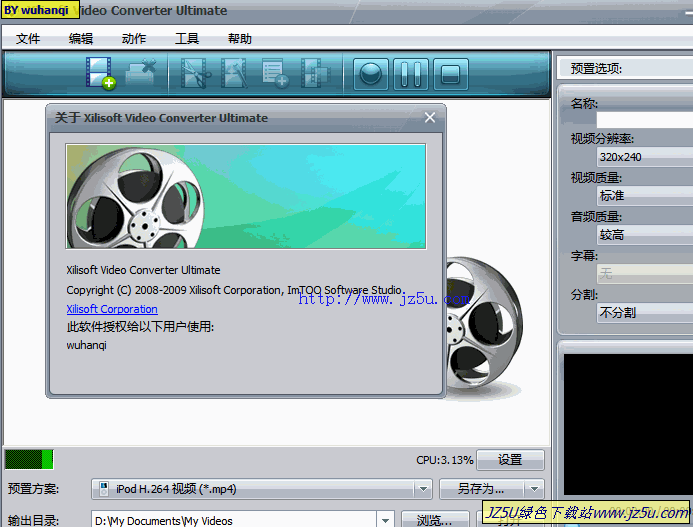Open the 音频质量 较高 dropdown

tap(645, 234)
